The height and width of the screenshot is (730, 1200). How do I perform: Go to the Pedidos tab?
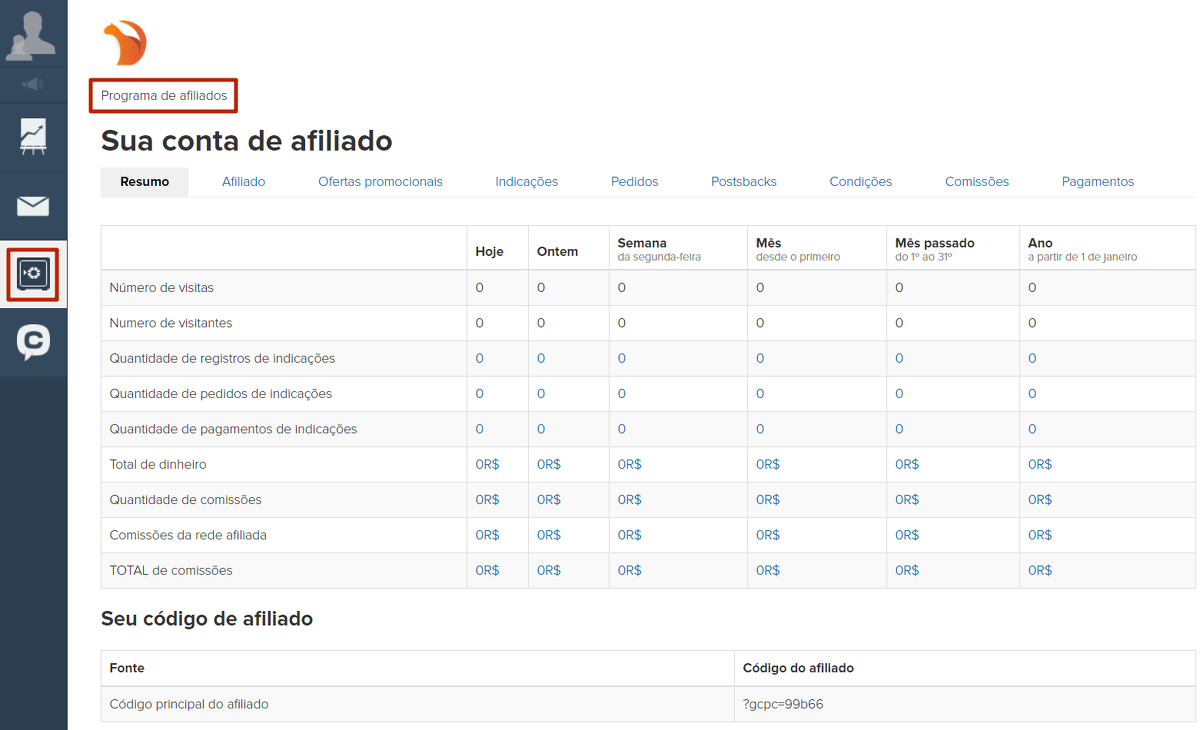pos(634,182)
